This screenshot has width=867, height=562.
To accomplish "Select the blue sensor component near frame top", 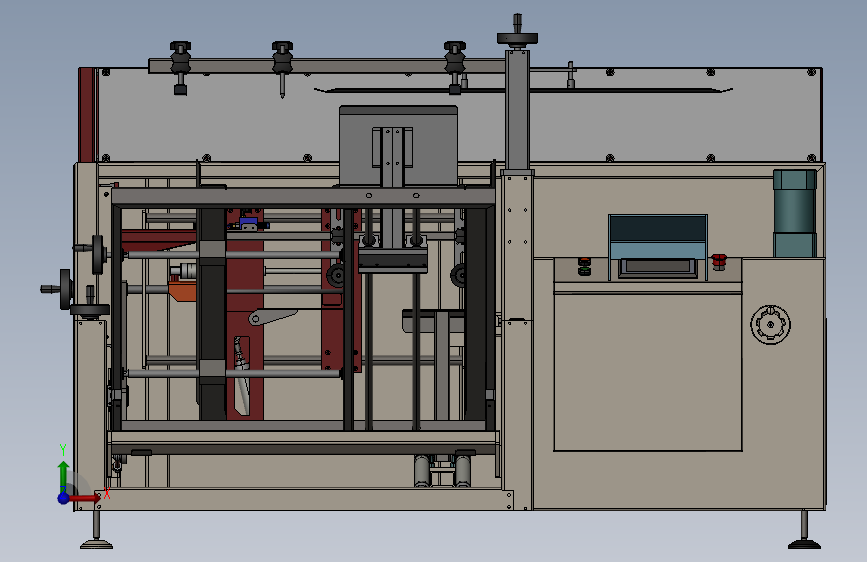I will coord(248,223).
